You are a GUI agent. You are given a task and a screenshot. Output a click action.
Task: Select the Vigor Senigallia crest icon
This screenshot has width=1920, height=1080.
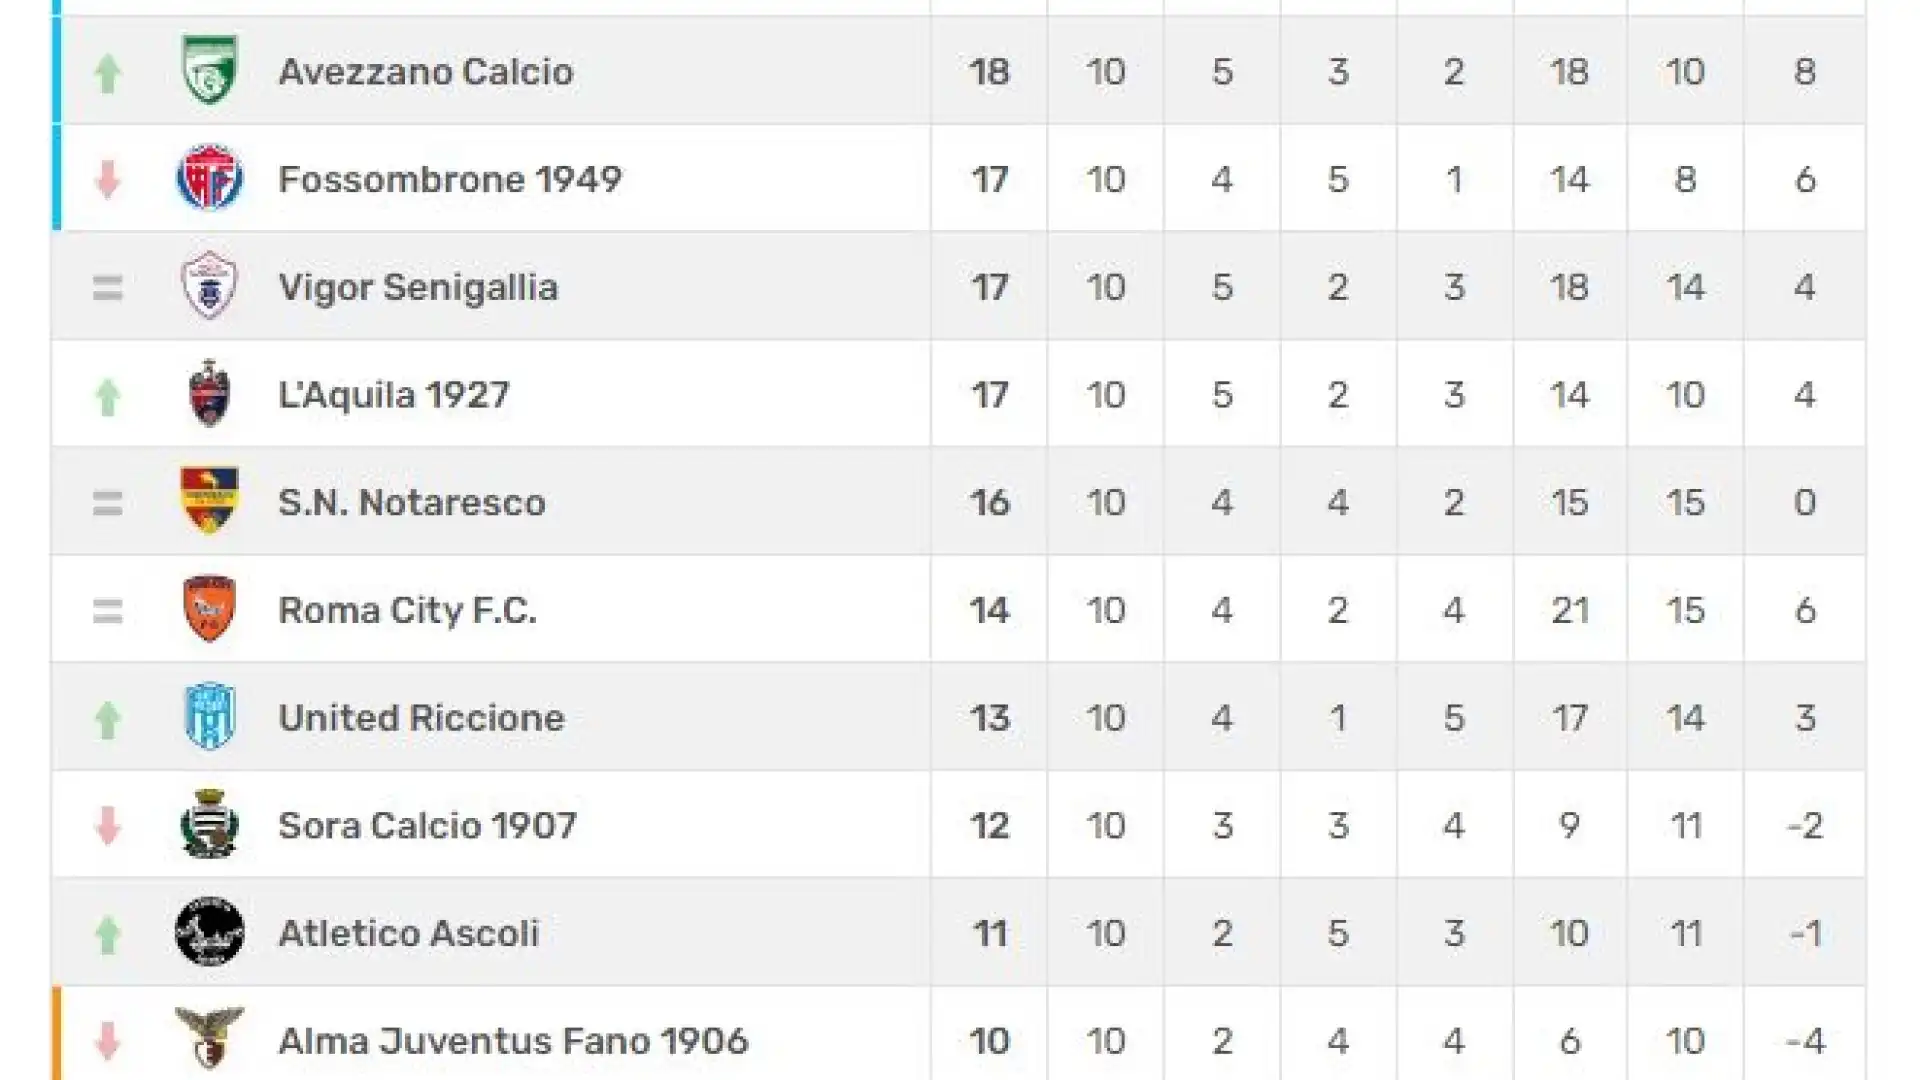(x=209, y=286)
